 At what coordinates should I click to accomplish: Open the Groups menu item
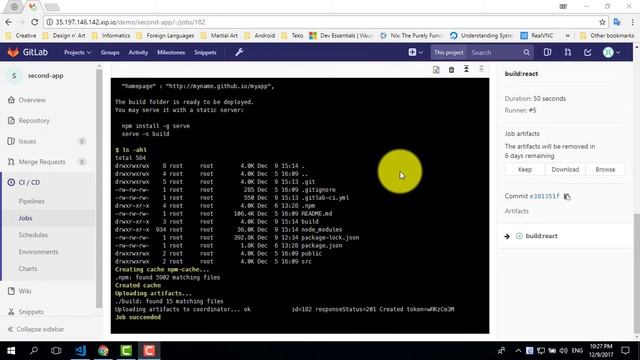coord(110,52)
